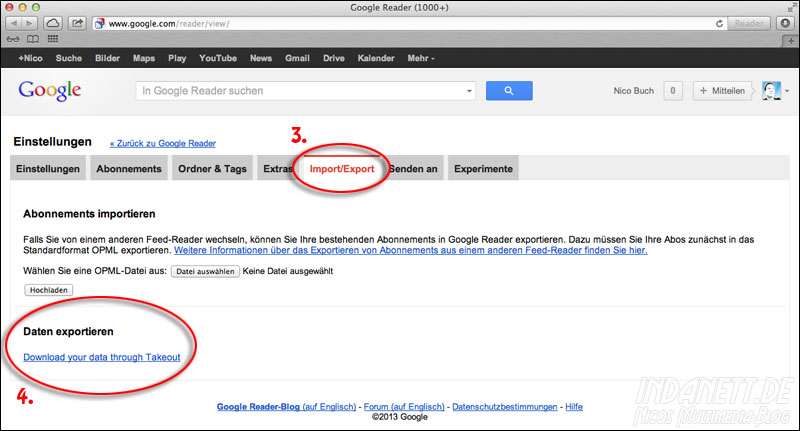Image resolution: width=800 pixels, height=431 pixels.
Task: Open Suche in the Google bar
Action: (x=69, y=58)
